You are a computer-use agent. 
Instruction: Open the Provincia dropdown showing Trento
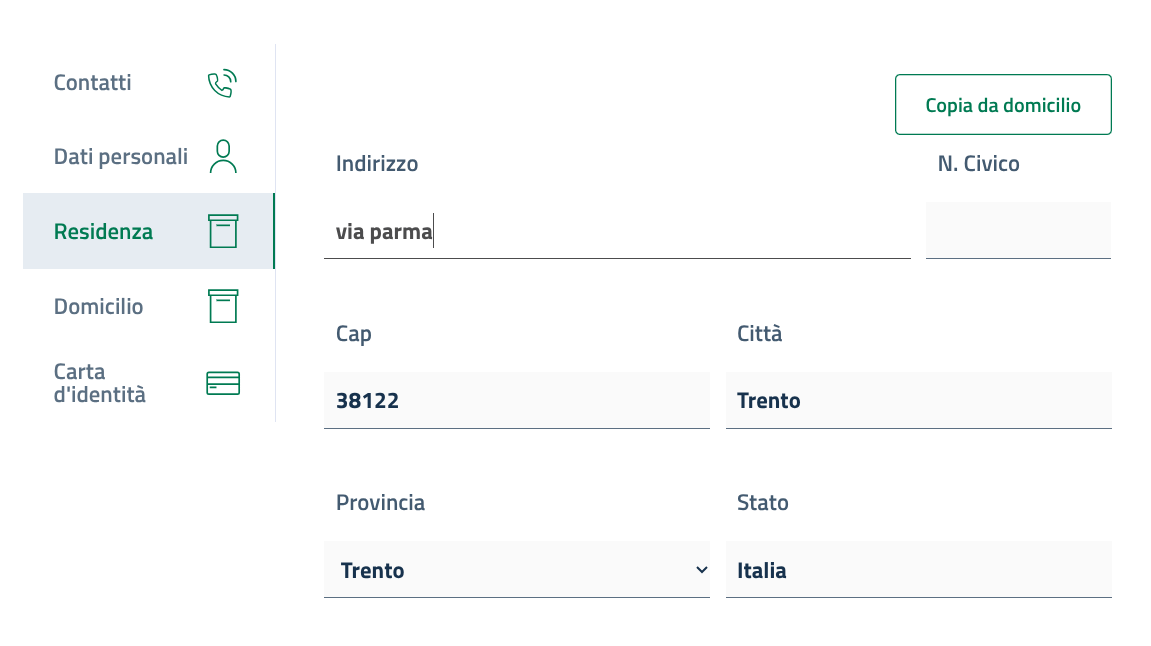tap(516, 571)
